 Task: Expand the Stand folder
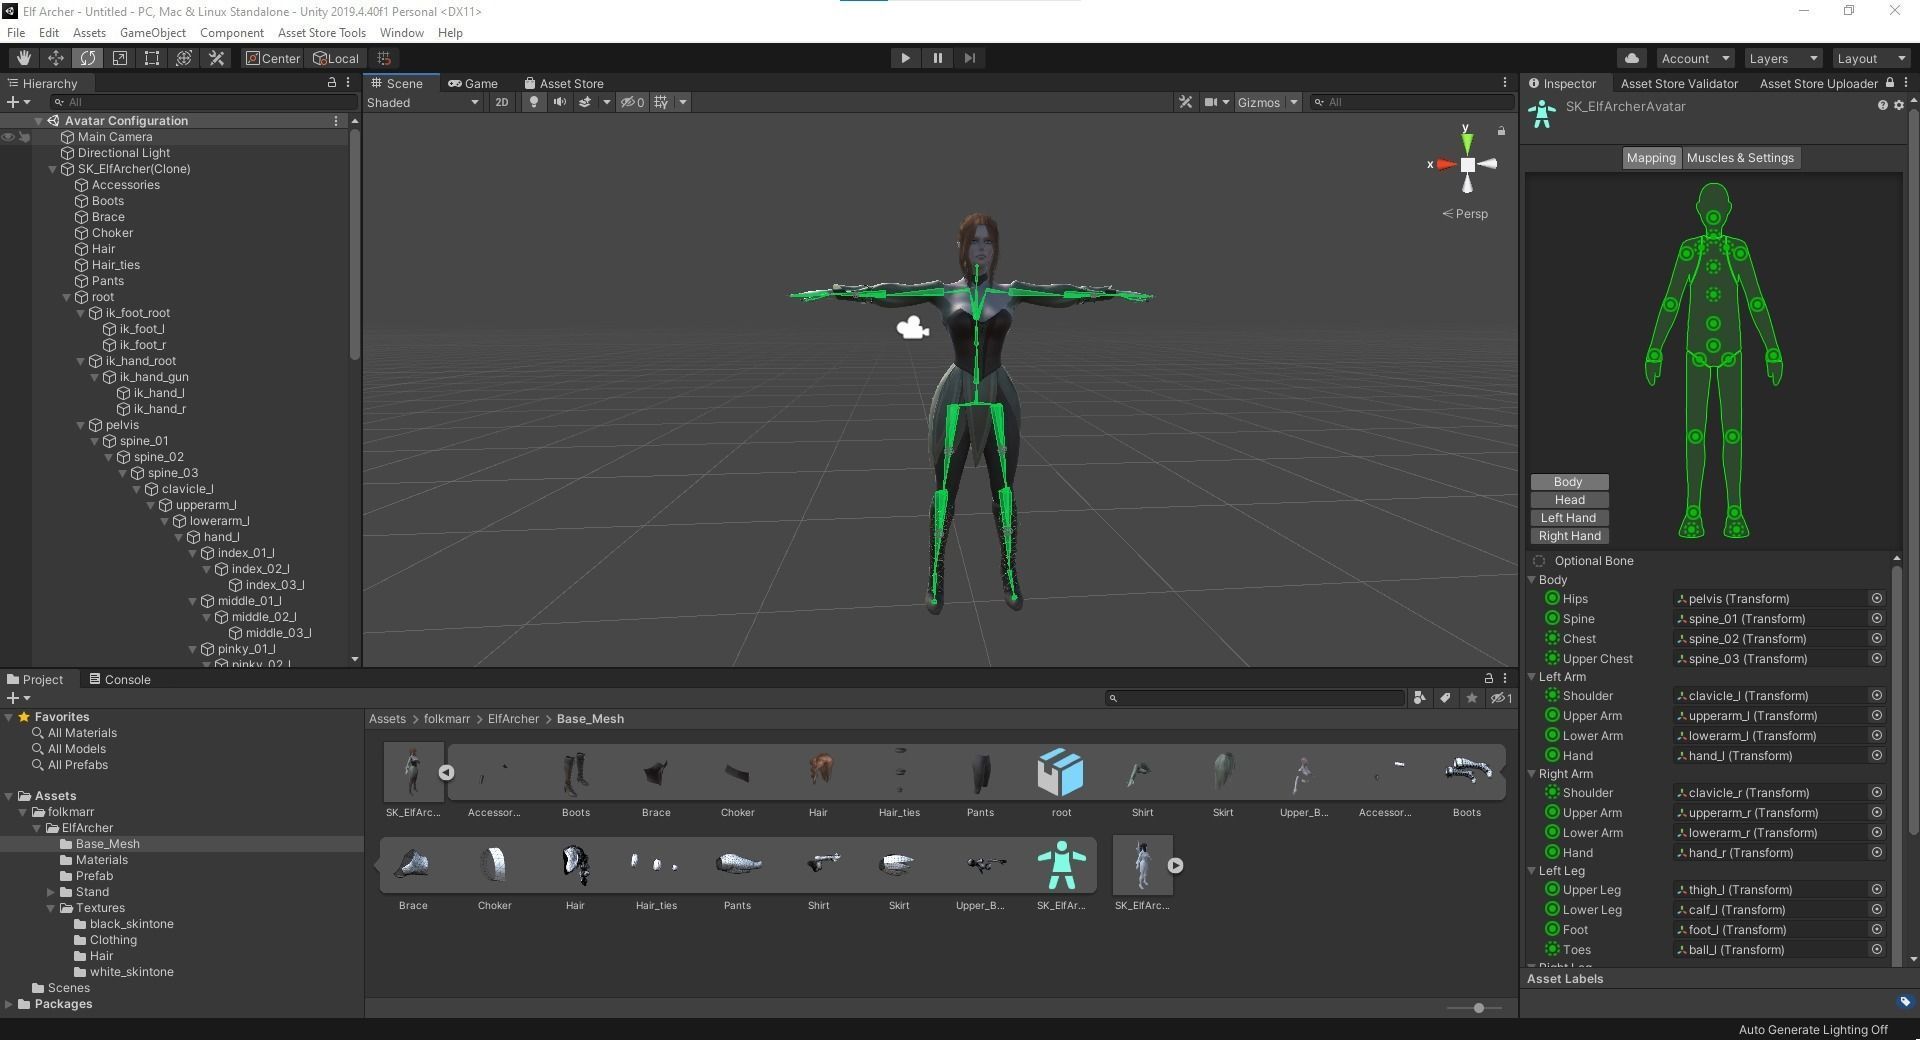tap(50, 892)
